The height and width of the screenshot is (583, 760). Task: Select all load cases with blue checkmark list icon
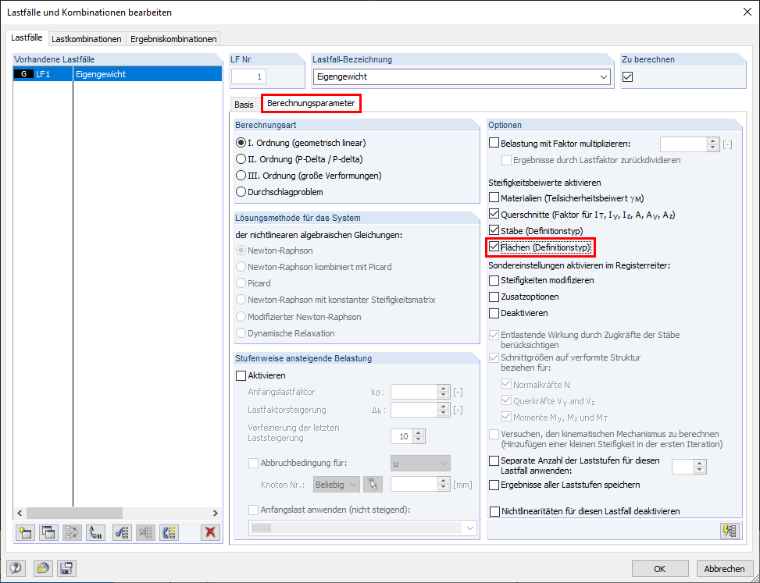pyautogui.click(x=122, y=533)
